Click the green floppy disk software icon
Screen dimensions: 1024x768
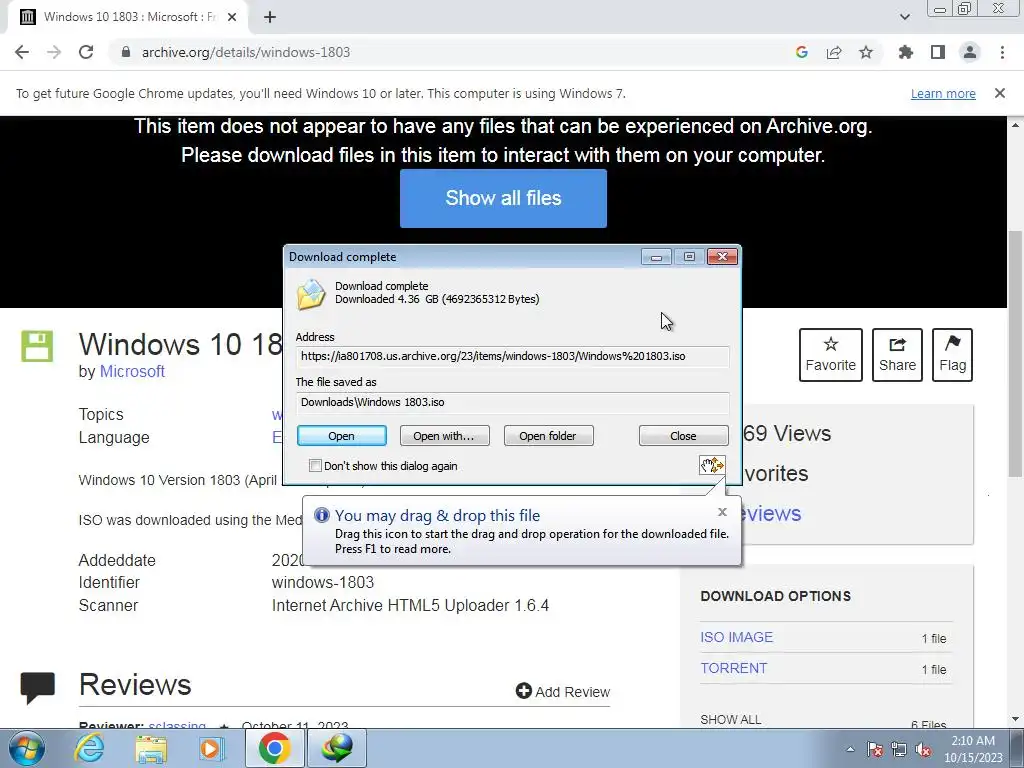37,346
